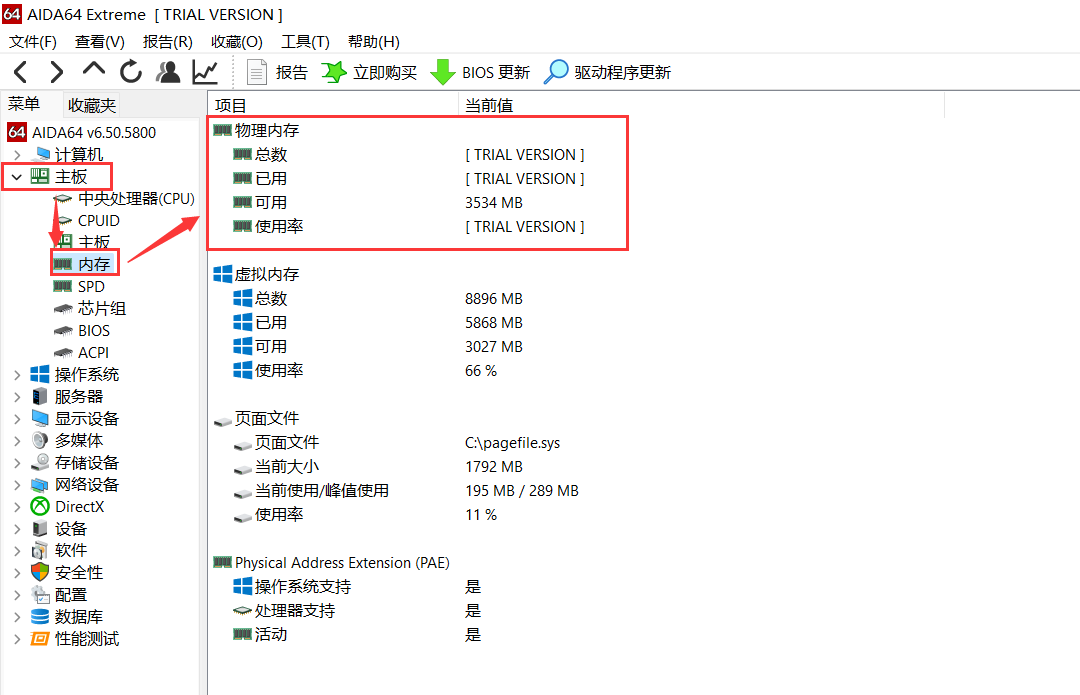Open the 工具 menu
1080x695 pixels.
pos(305,41)
